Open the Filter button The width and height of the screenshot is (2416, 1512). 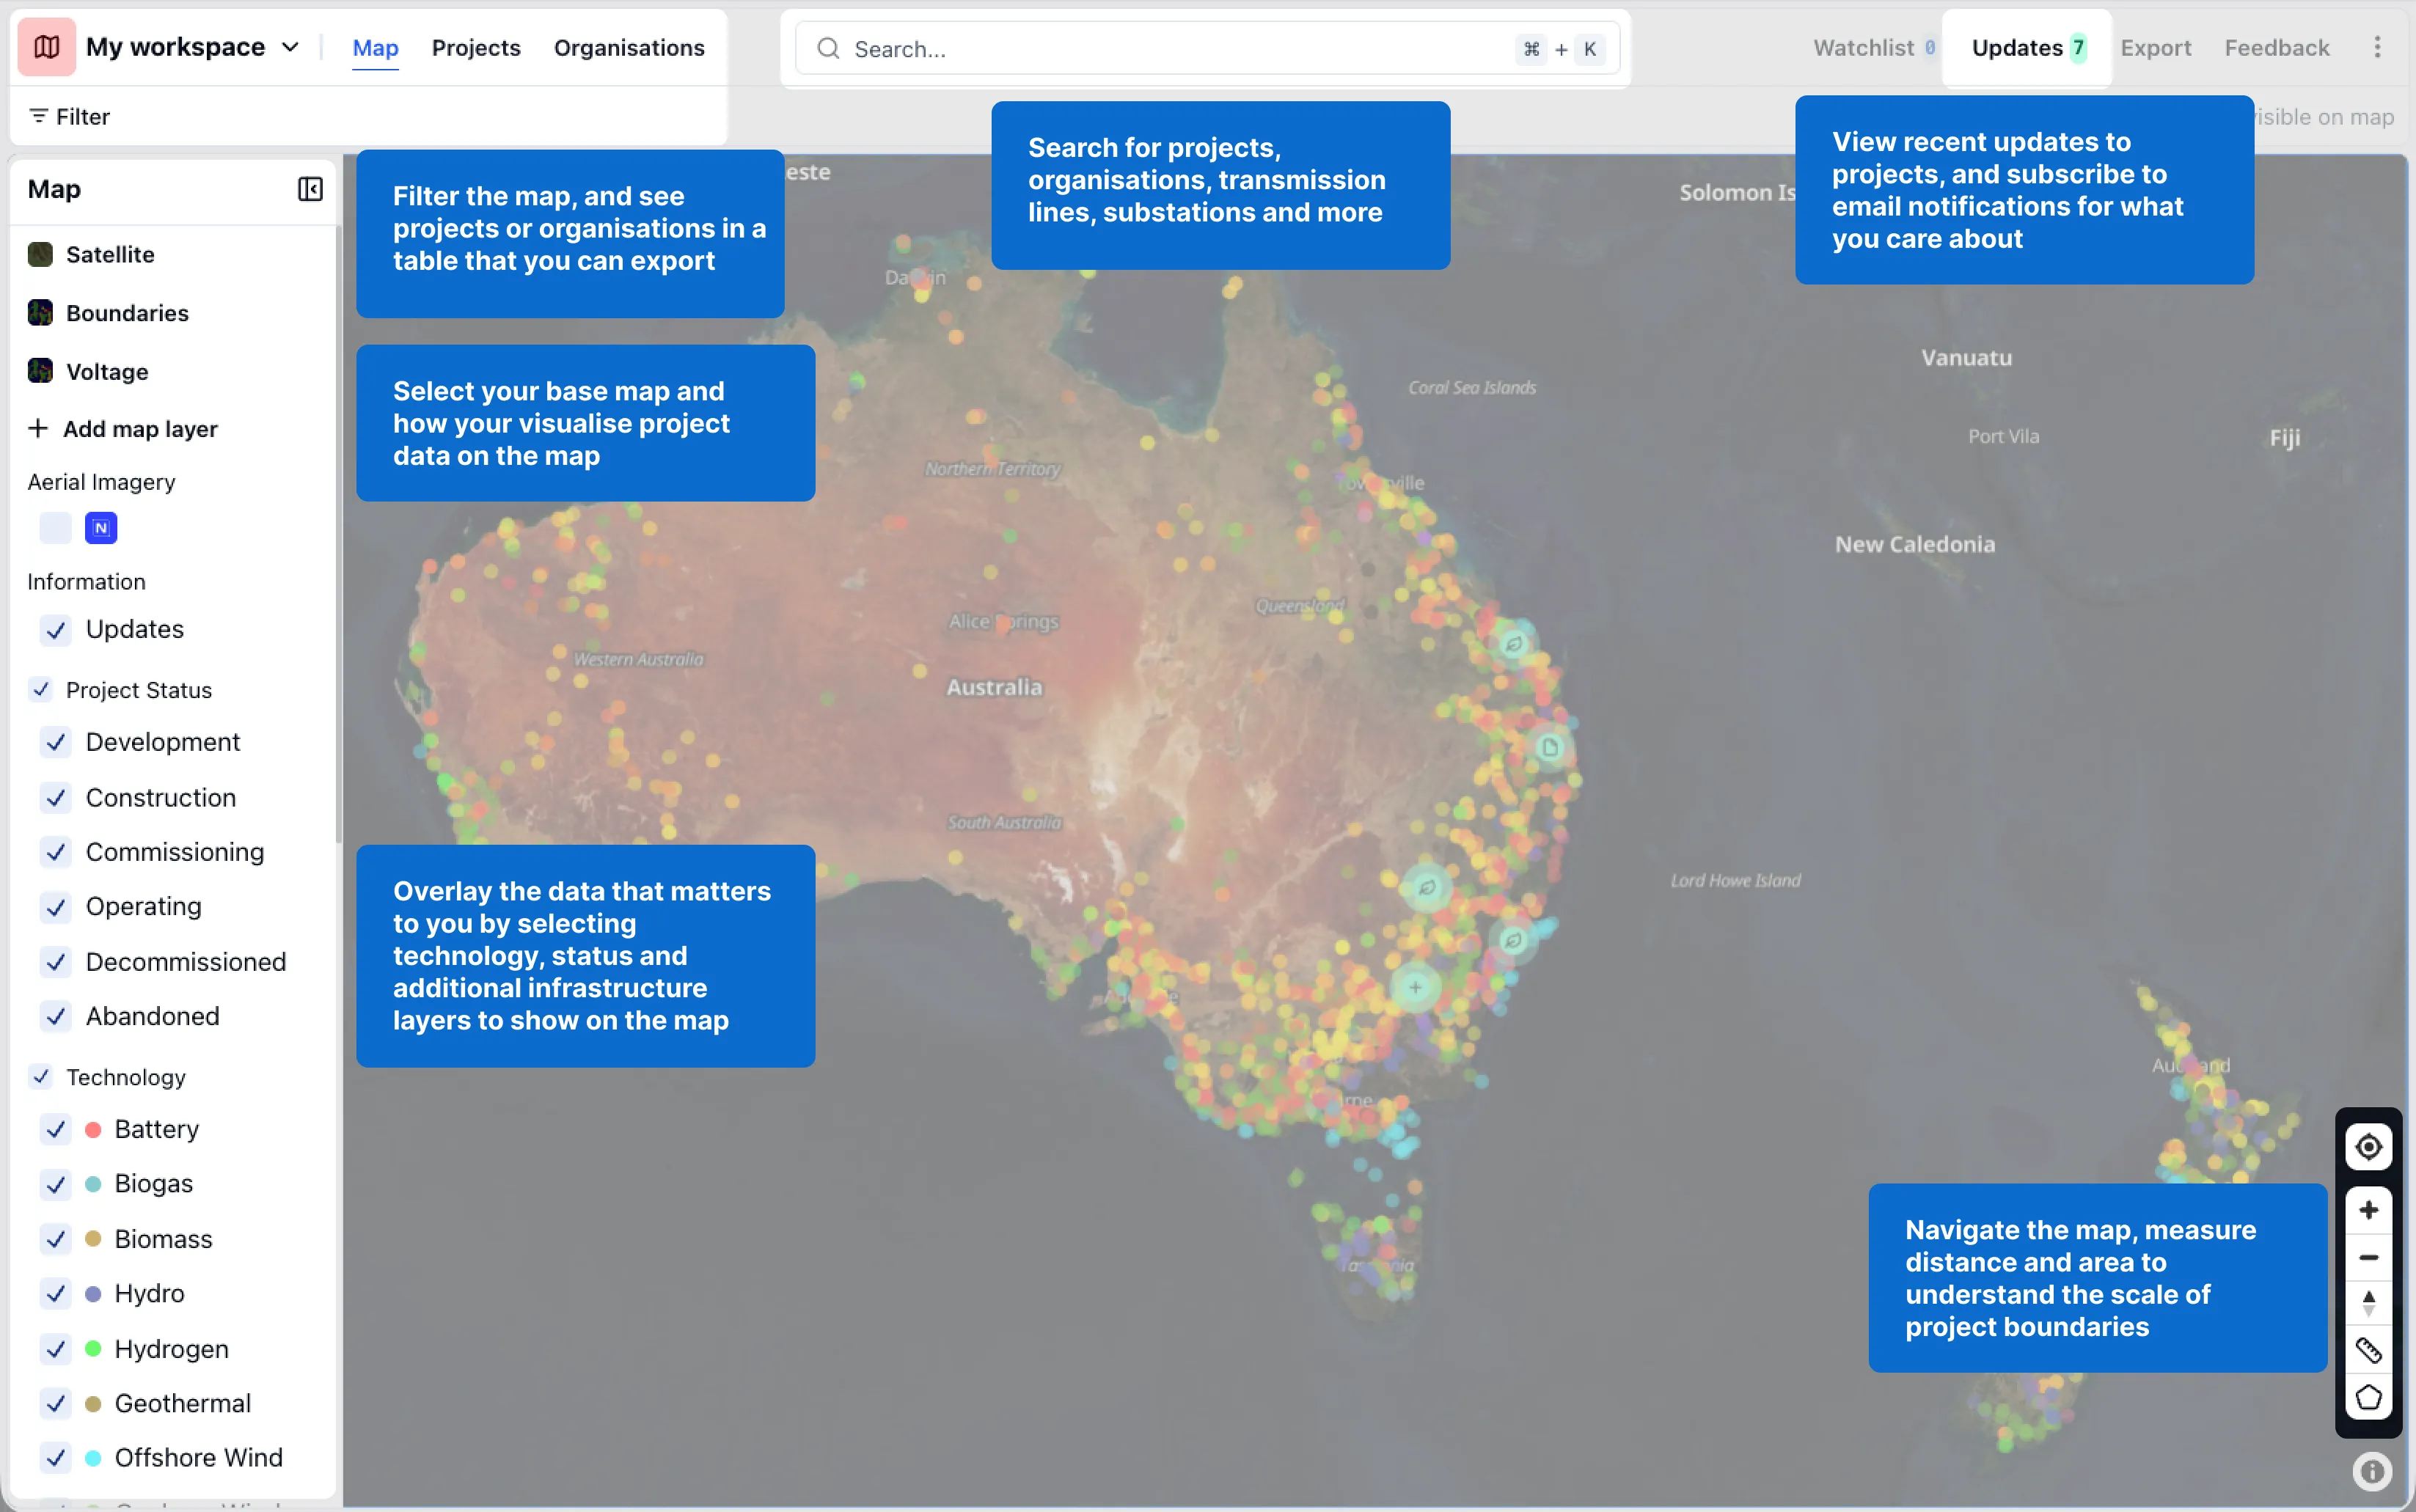69,116
